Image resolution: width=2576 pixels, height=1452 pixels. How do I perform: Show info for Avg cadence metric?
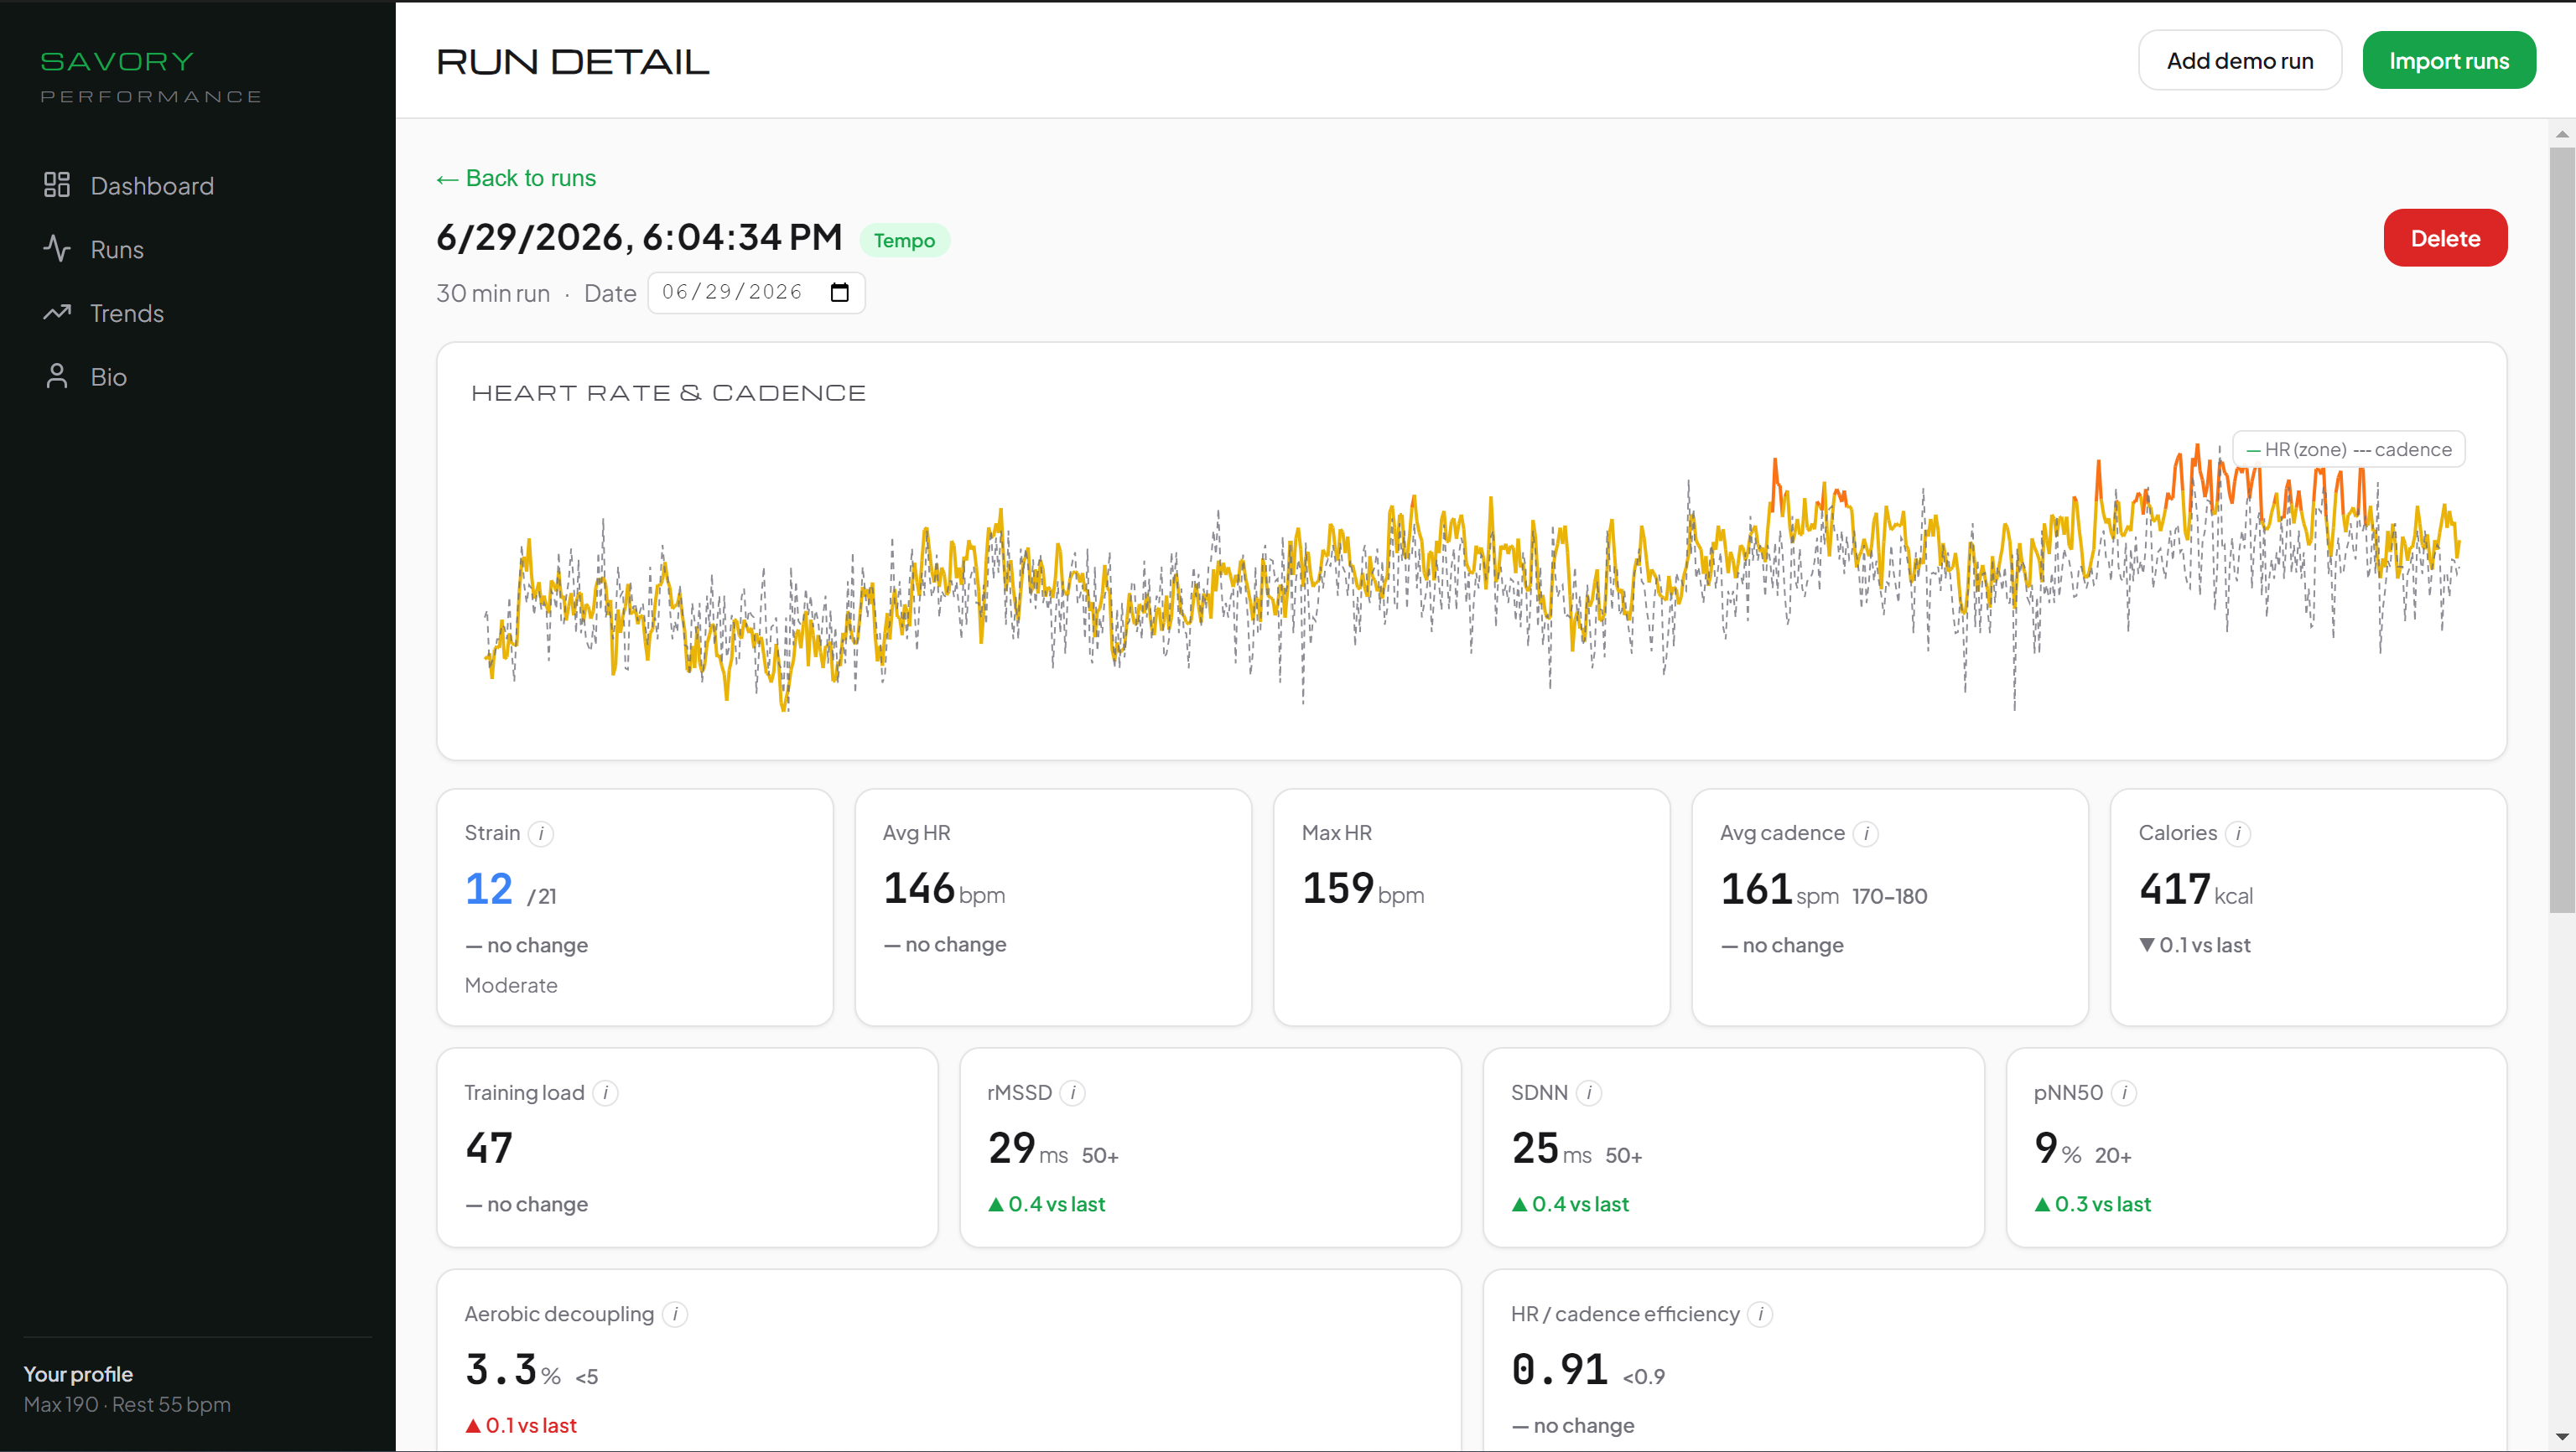click(1866, 833)
